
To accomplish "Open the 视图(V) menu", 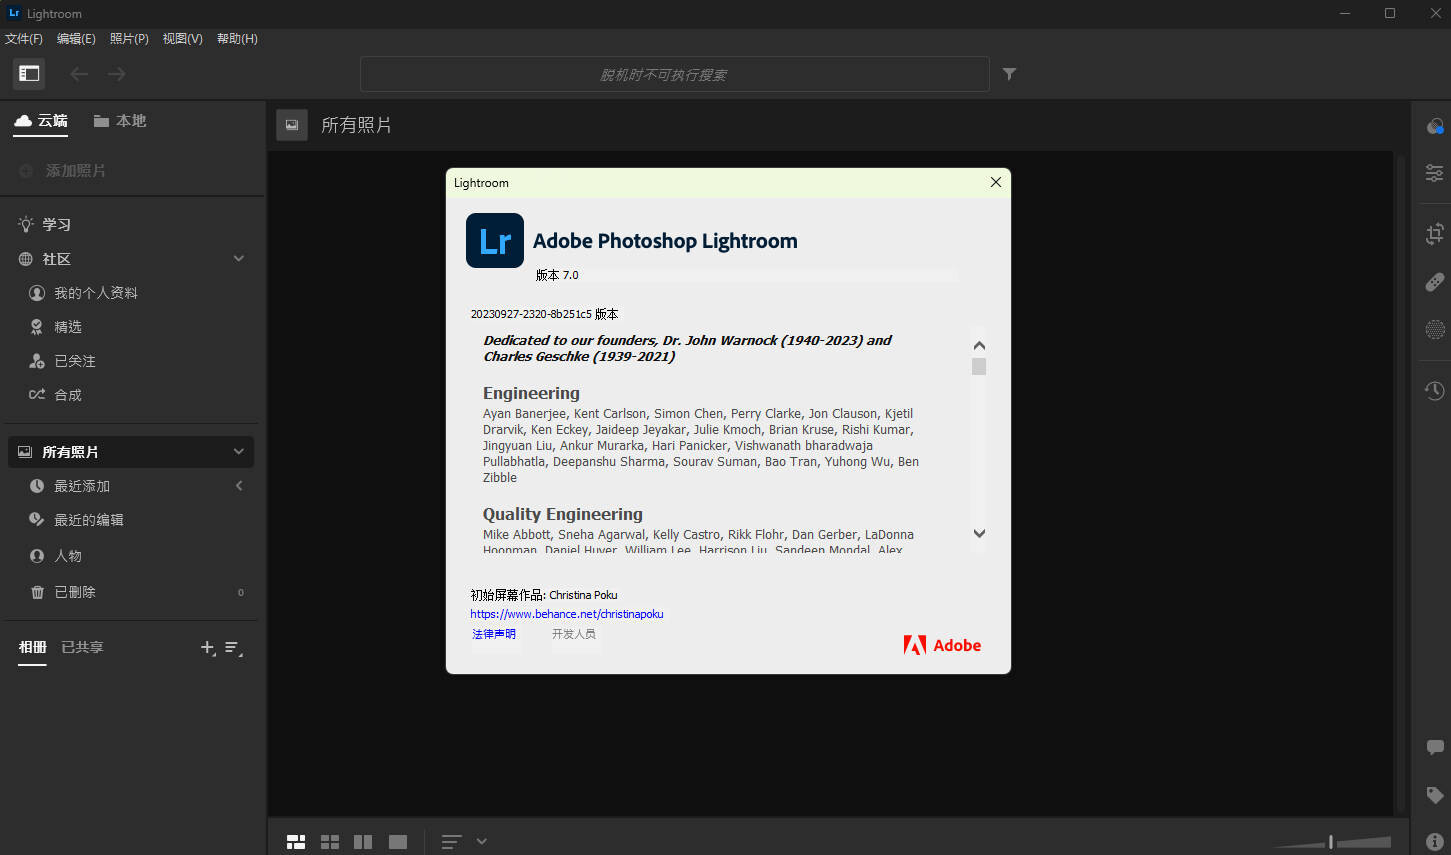I will [x=182, y=39].
